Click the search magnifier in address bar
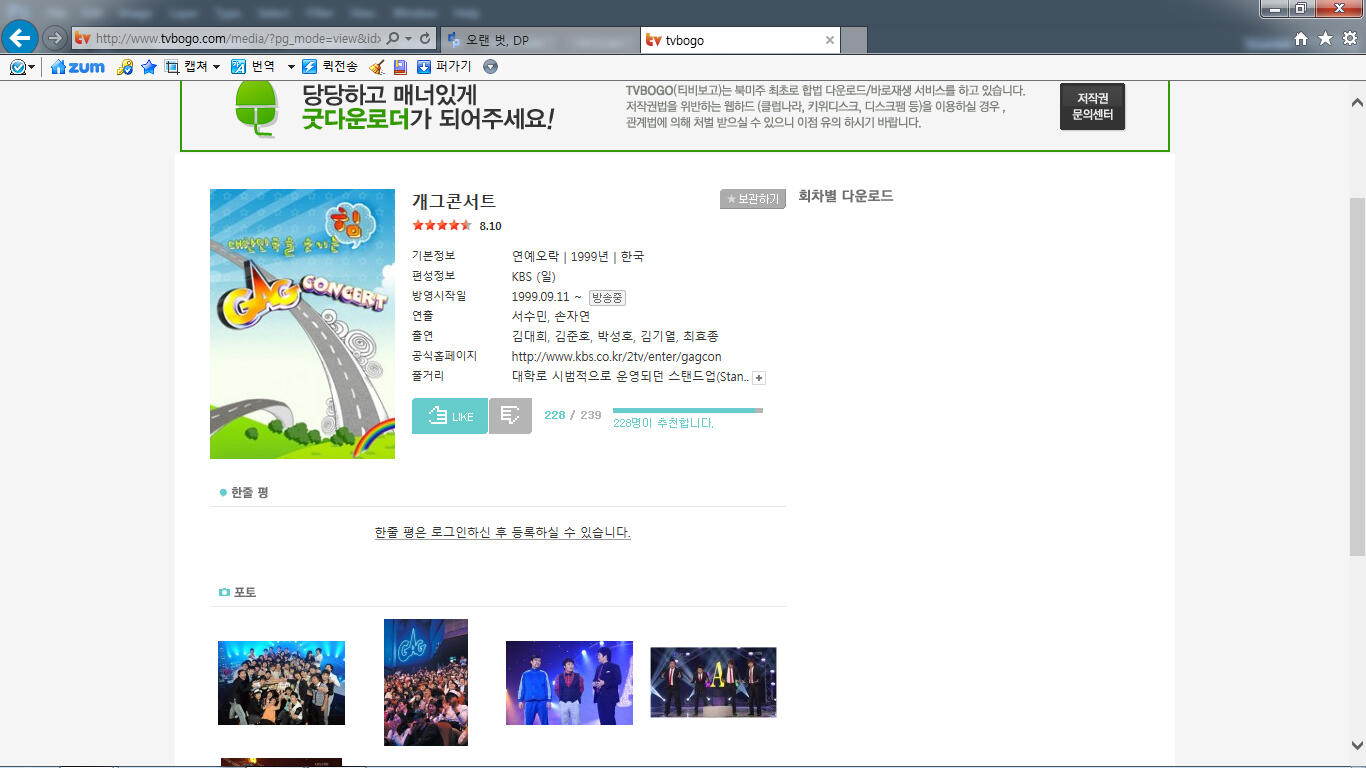1366x768 pixels. click(x=393, y=39)
